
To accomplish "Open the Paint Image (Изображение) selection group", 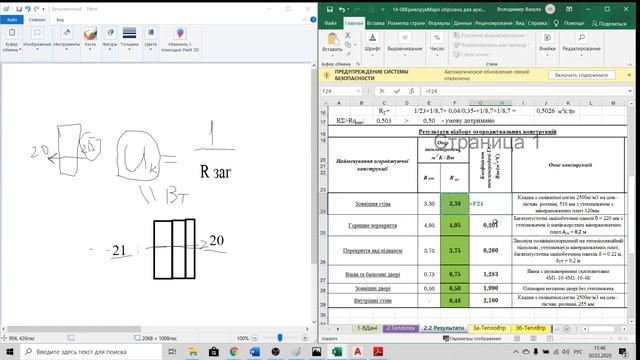I will click(x=37, y=40).
